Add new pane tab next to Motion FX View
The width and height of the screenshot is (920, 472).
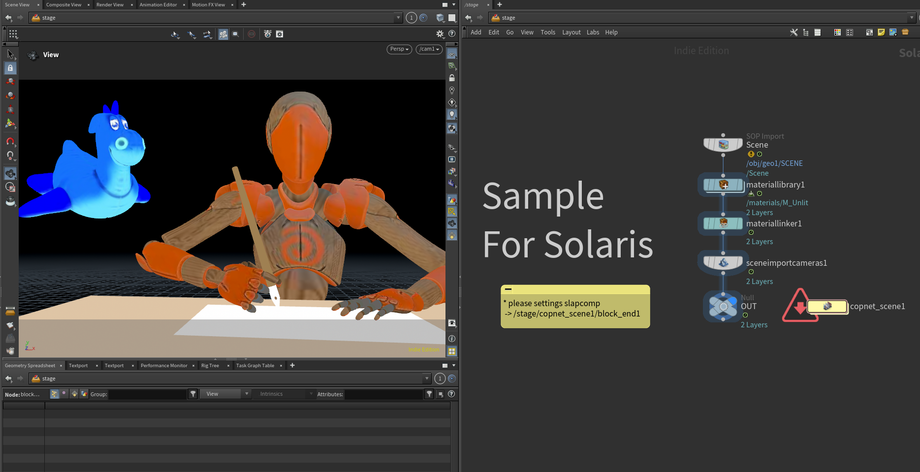(x=243, y=5)
